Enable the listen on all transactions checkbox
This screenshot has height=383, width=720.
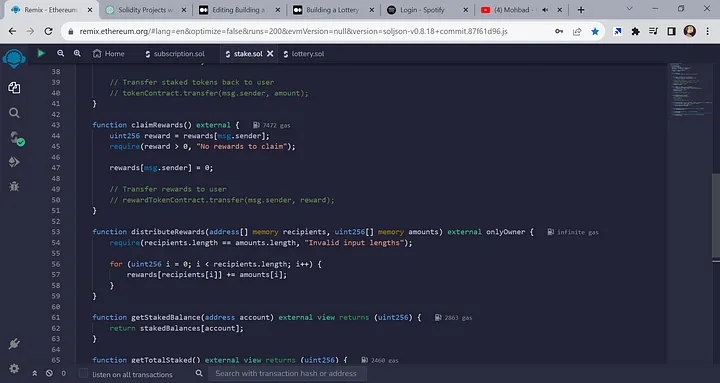(83, 373)
